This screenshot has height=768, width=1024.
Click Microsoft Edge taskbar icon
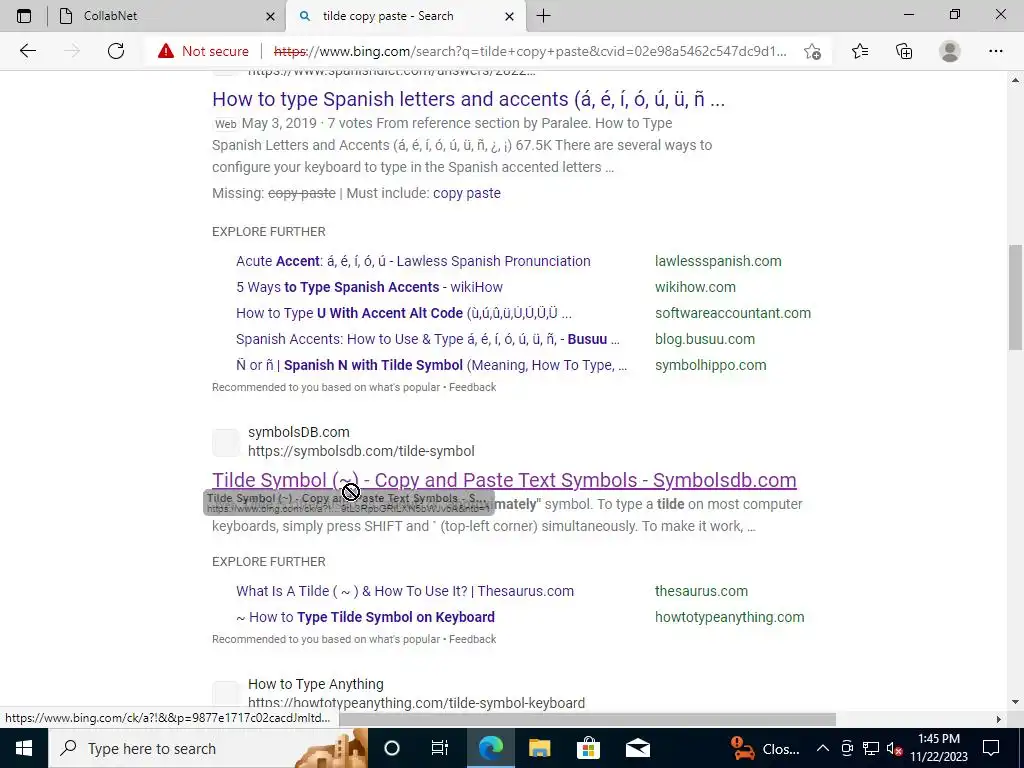tap(490, 748)
